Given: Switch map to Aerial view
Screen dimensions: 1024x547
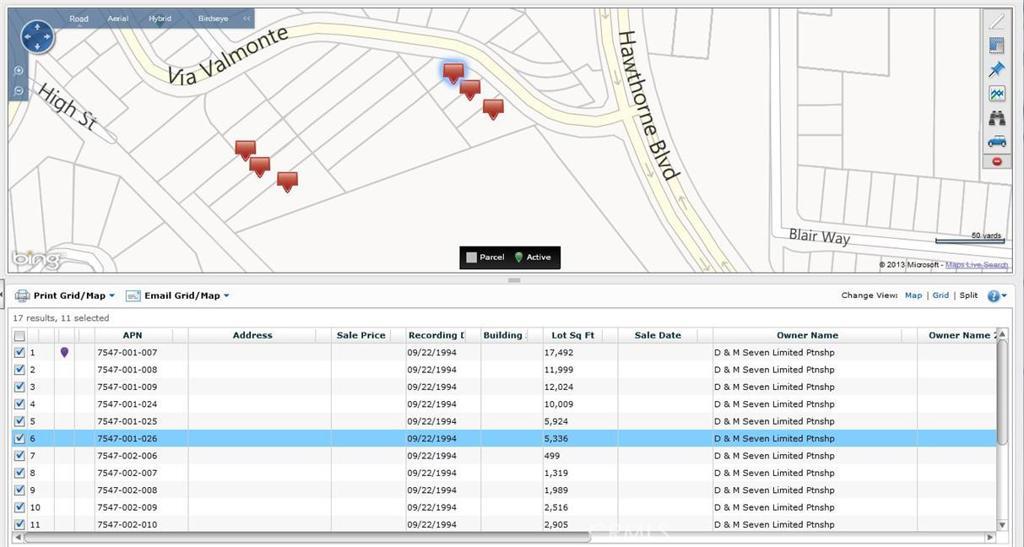Looking at the screenshot, I should coord(117,19).
